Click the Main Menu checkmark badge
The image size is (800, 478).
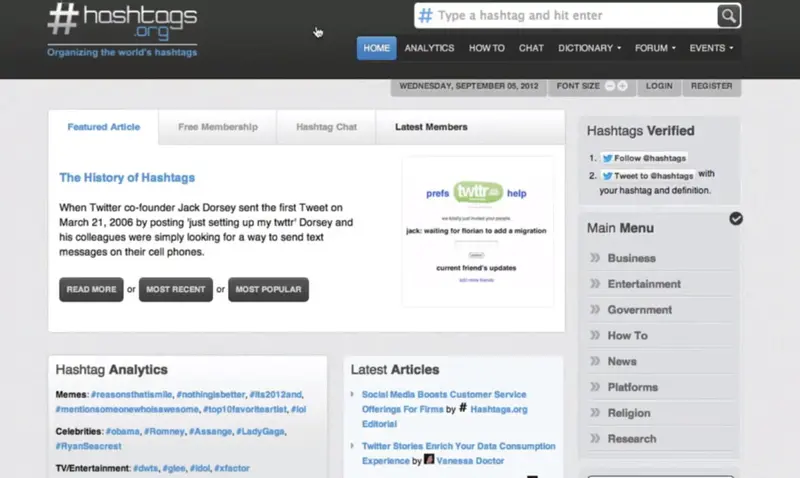click(736, 218)
